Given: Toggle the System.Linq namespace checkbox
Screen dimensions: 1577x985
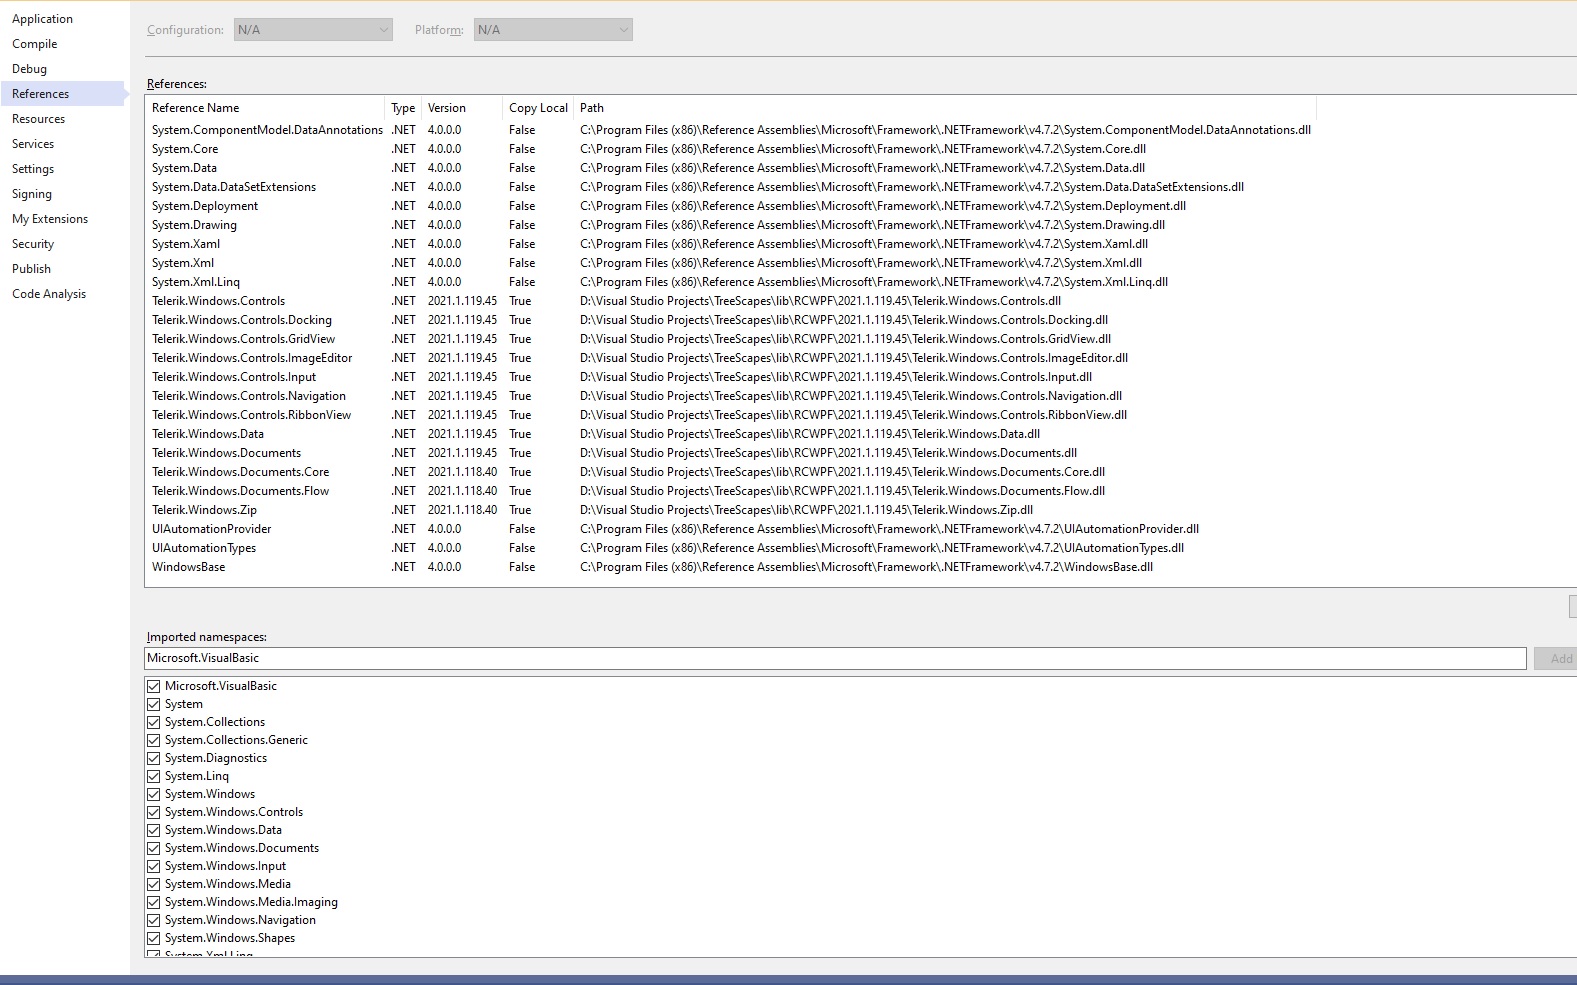Looking at the screenshot, I should pyautogui.click(x=154, y=776).
